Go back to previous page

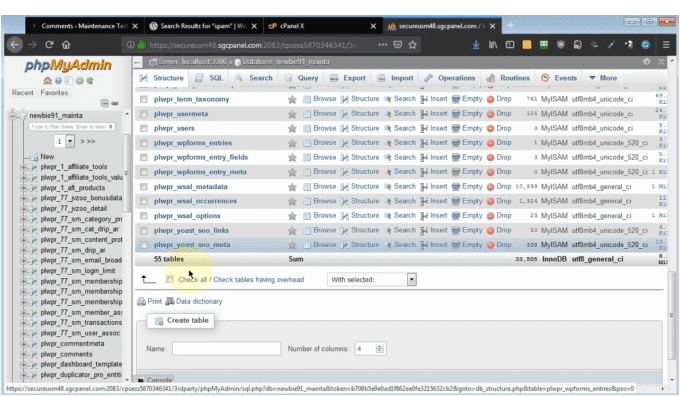15,45
